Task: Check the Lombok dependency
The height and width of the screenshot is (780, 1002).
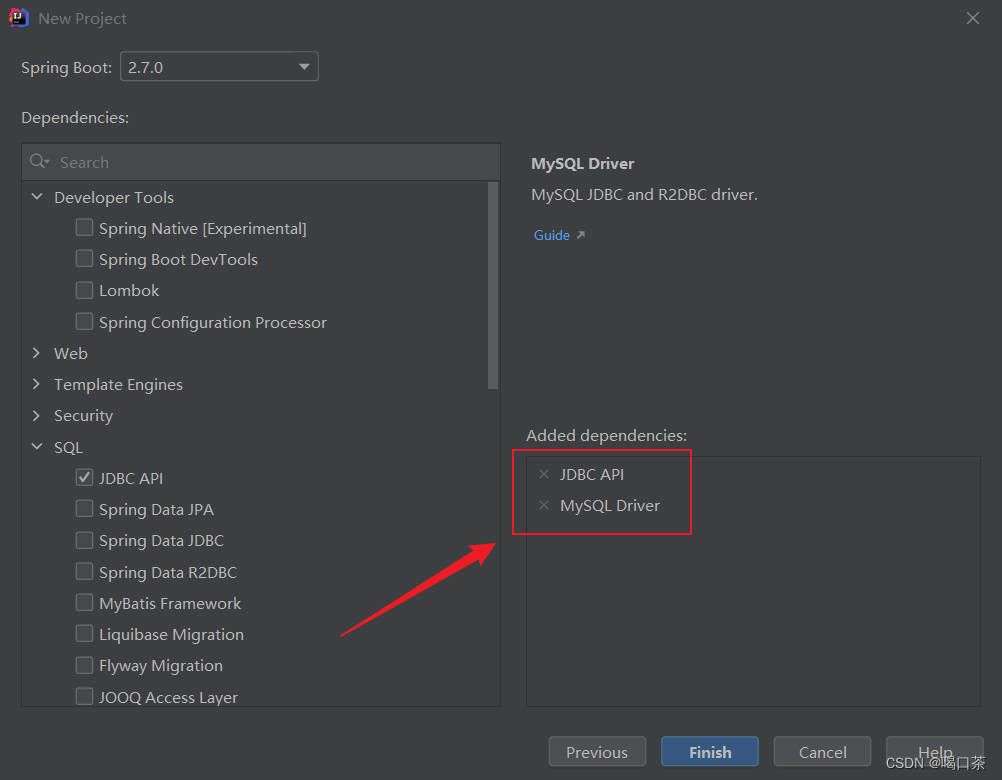Action: (x=84, y=290)
